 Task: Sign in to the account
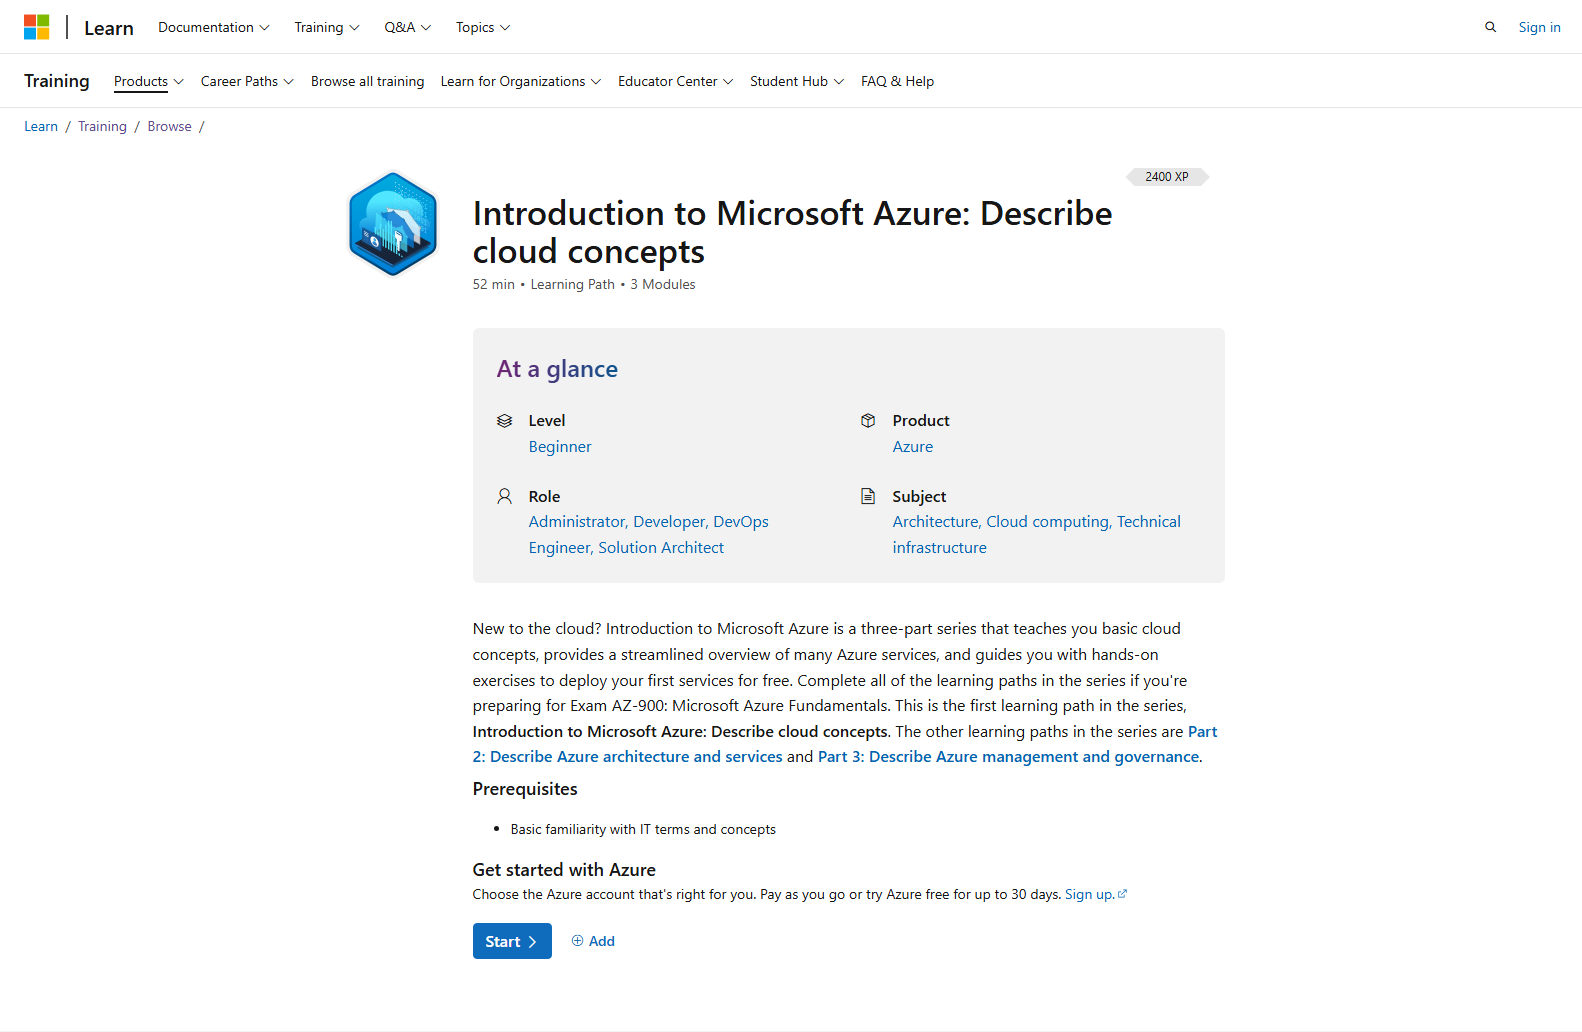click(x=1539, y=27)
